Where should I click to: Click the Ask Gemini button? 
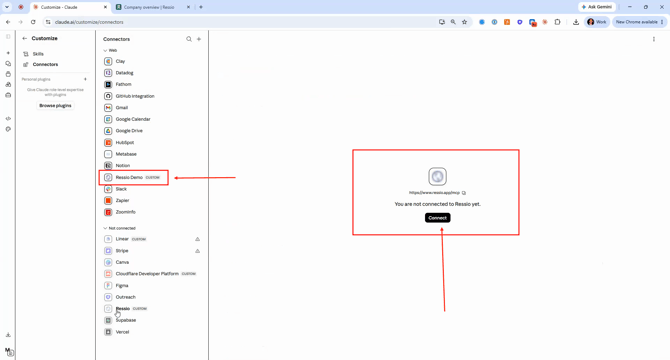[597, 7]
